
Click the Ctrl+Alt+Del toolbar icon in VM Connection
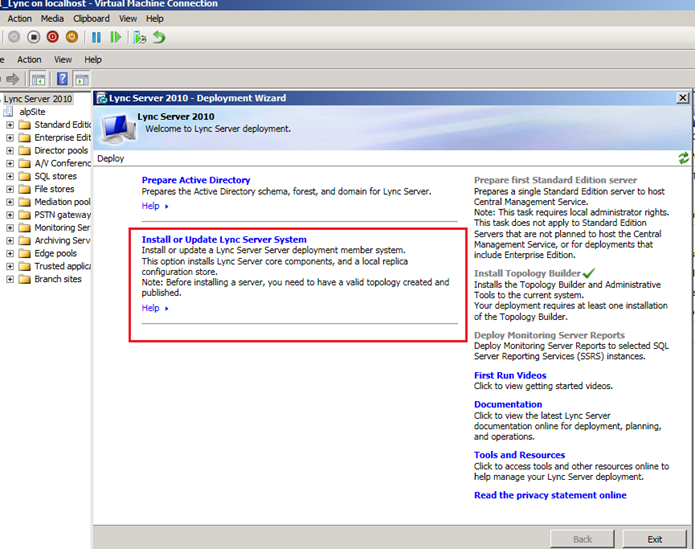tap(14, 37)
